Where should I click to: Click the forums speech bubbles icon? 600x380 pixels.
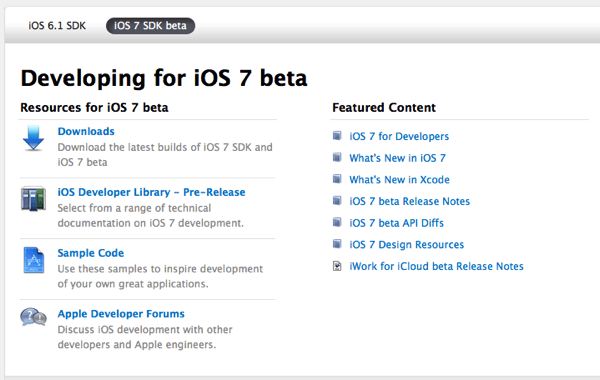pos(33,317)
